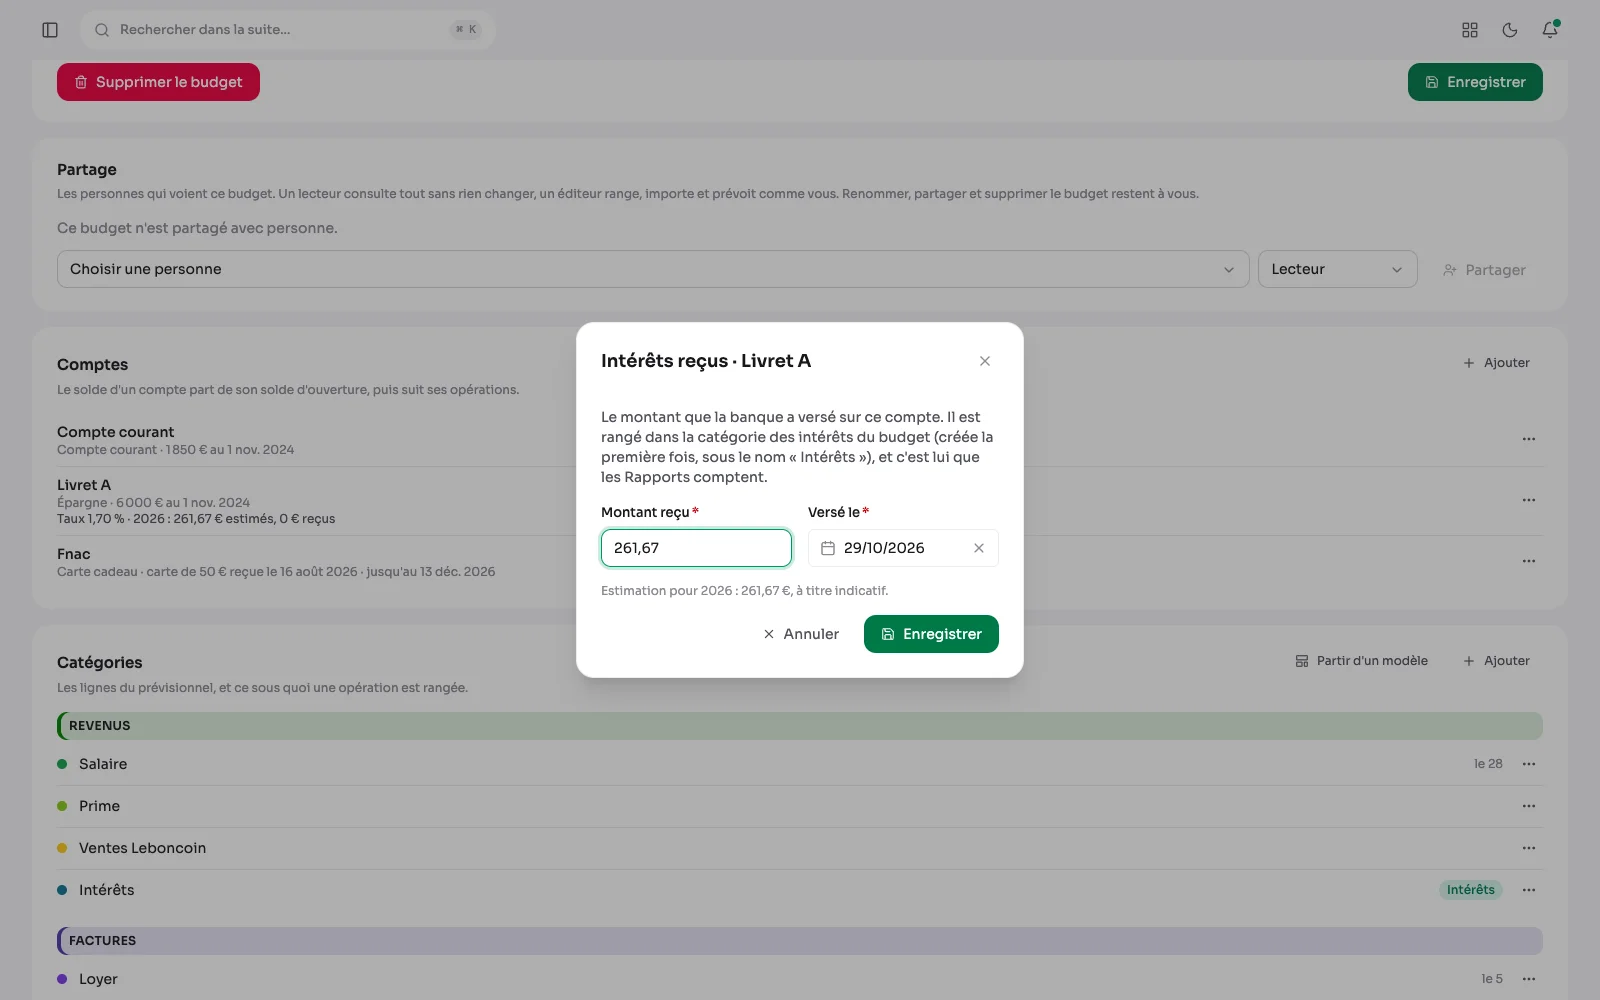1600x1000 pixels.
Task: Open options menu for Salaire category
Action: click(x=1529, y=764)
